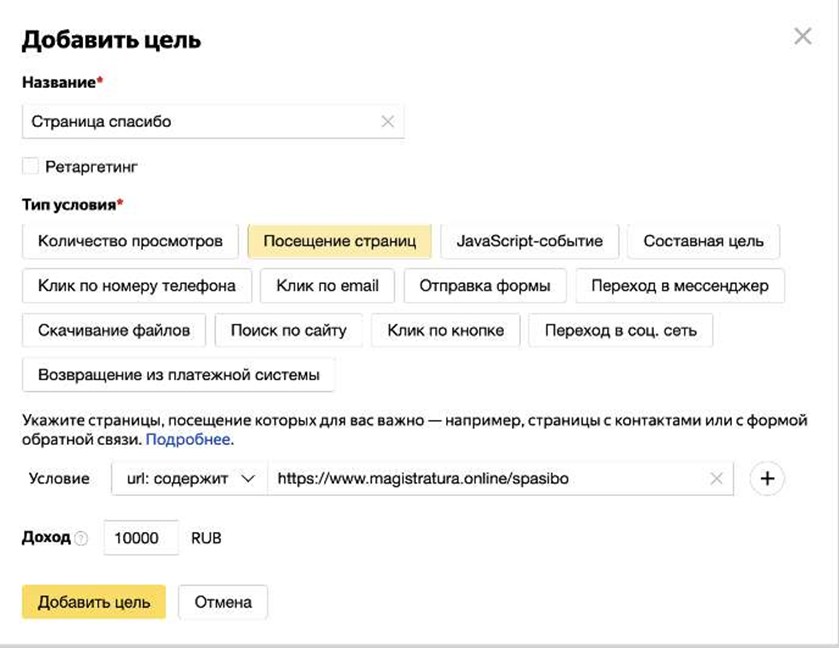Cancel with the Отмена button
839x648 pixels.
pos(223,602)
